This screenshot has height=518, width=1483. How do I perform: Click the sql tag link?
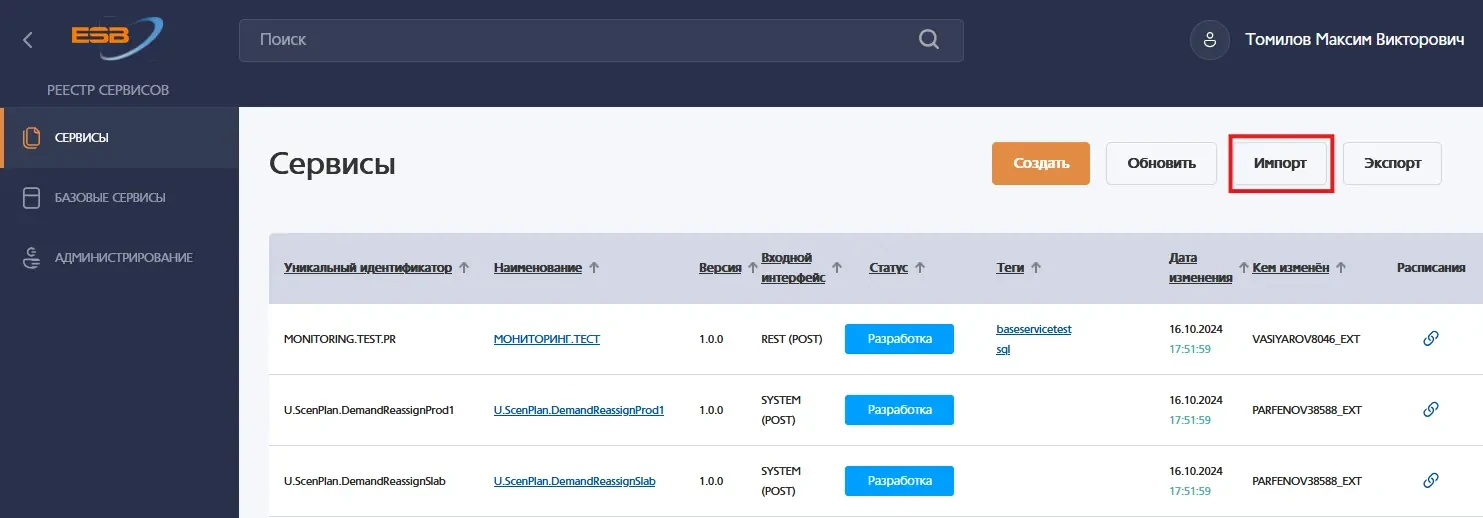coord(1003,350)
